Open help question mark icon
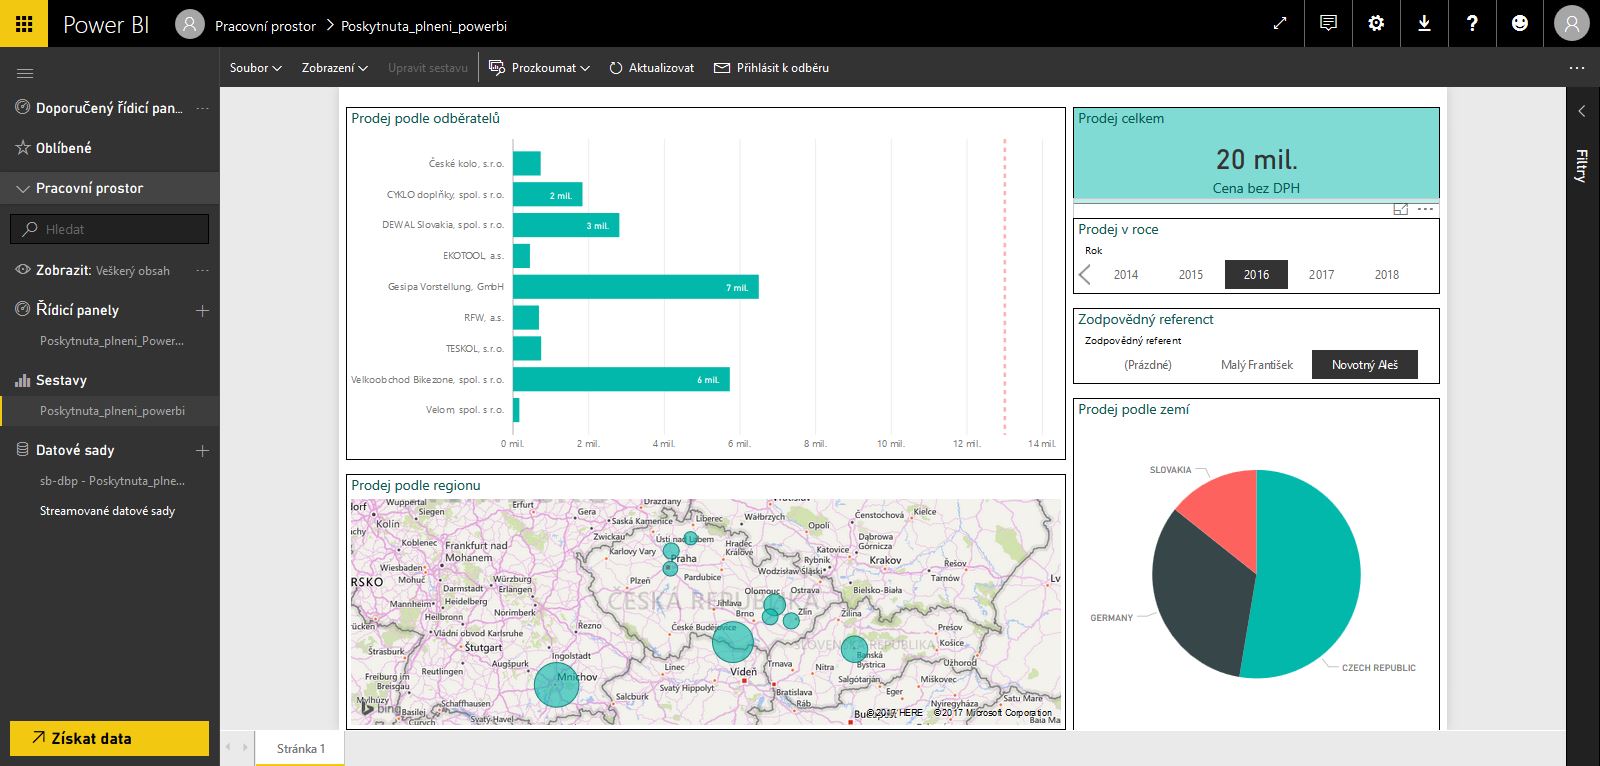The width and height of the screenshot is (1600, 766). 1472,23
